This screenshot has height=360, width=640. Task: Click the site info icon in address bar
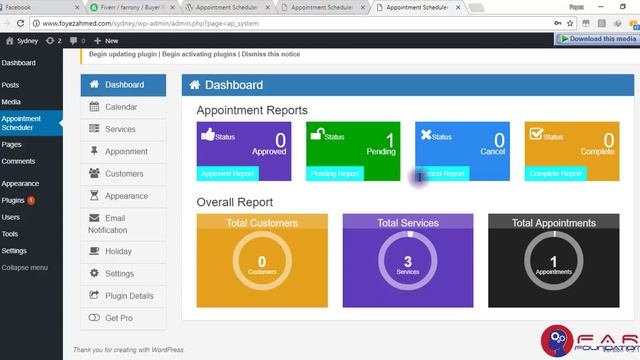pos(36,23)
